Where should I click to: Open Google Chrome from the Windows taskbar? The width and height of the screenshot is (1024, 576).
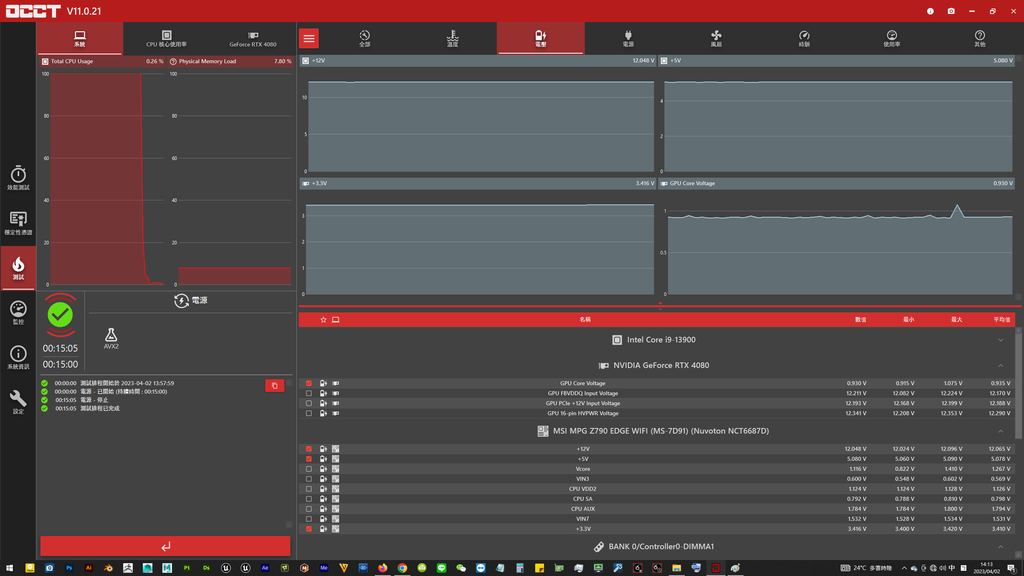(402, 568)
